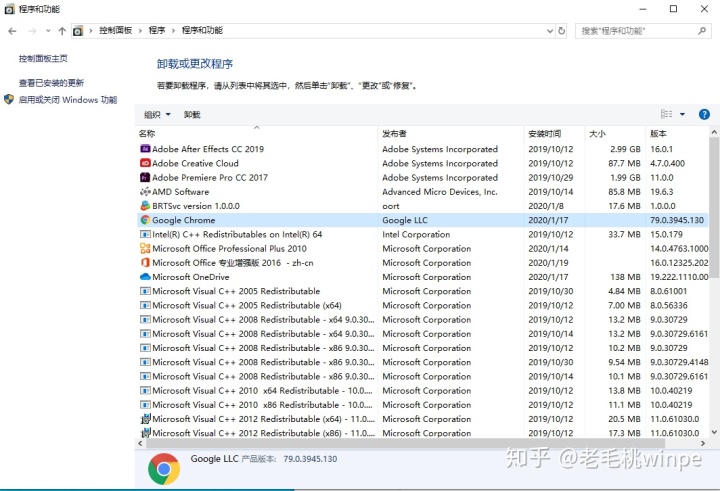Click the scroll left arrow of the horizontal scrollbar
The height and width of the screenshot is (491, 720).
pyautogui.click(x=141, y=443)
